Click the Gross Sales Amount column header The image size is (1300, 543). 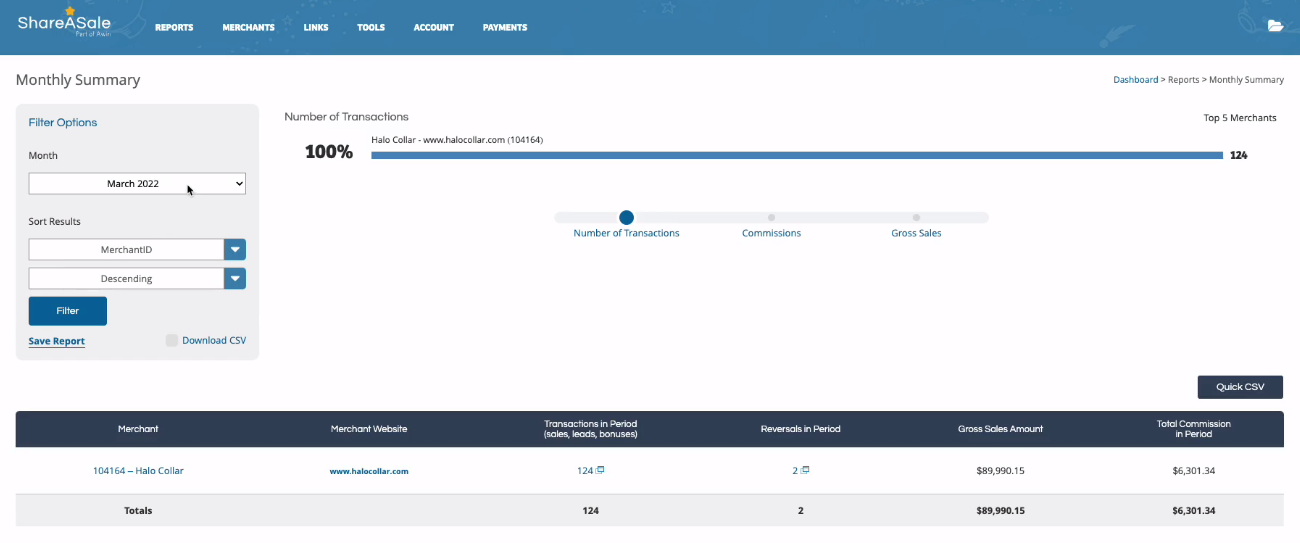pos(1000,429)
